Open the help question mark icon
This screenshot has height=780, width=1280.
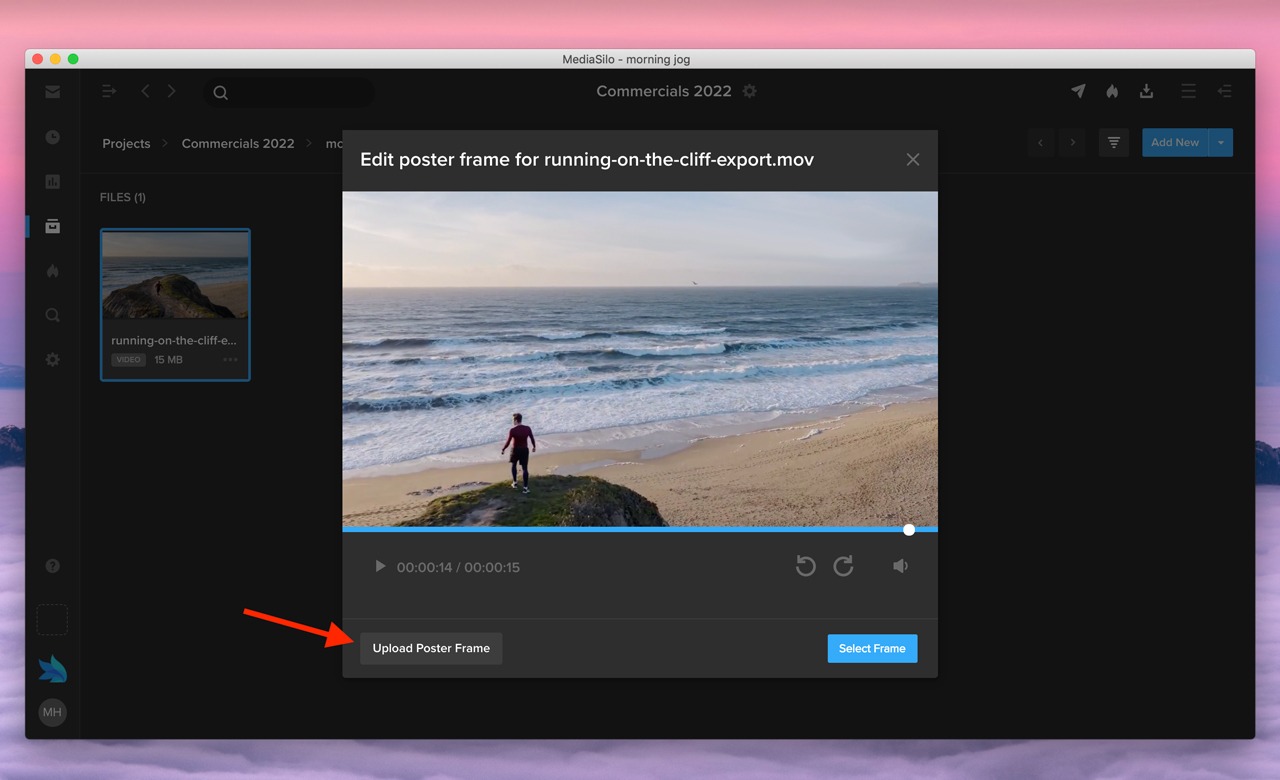point(52,566)
